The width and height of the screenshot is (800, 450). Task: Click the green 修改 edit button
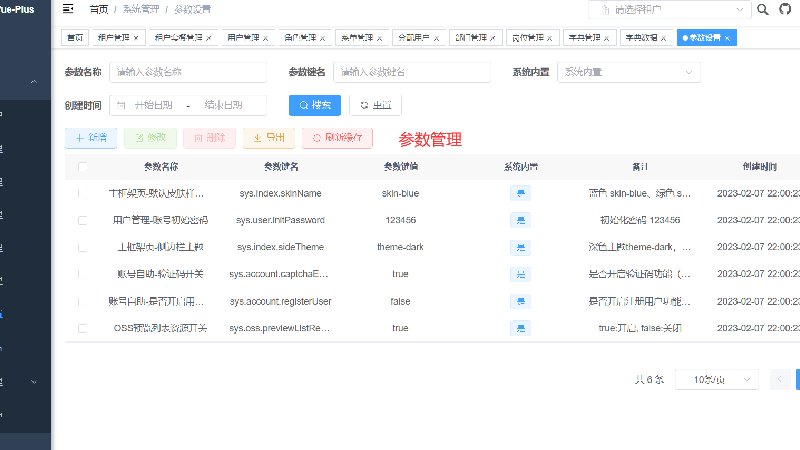tap(151, 138)
